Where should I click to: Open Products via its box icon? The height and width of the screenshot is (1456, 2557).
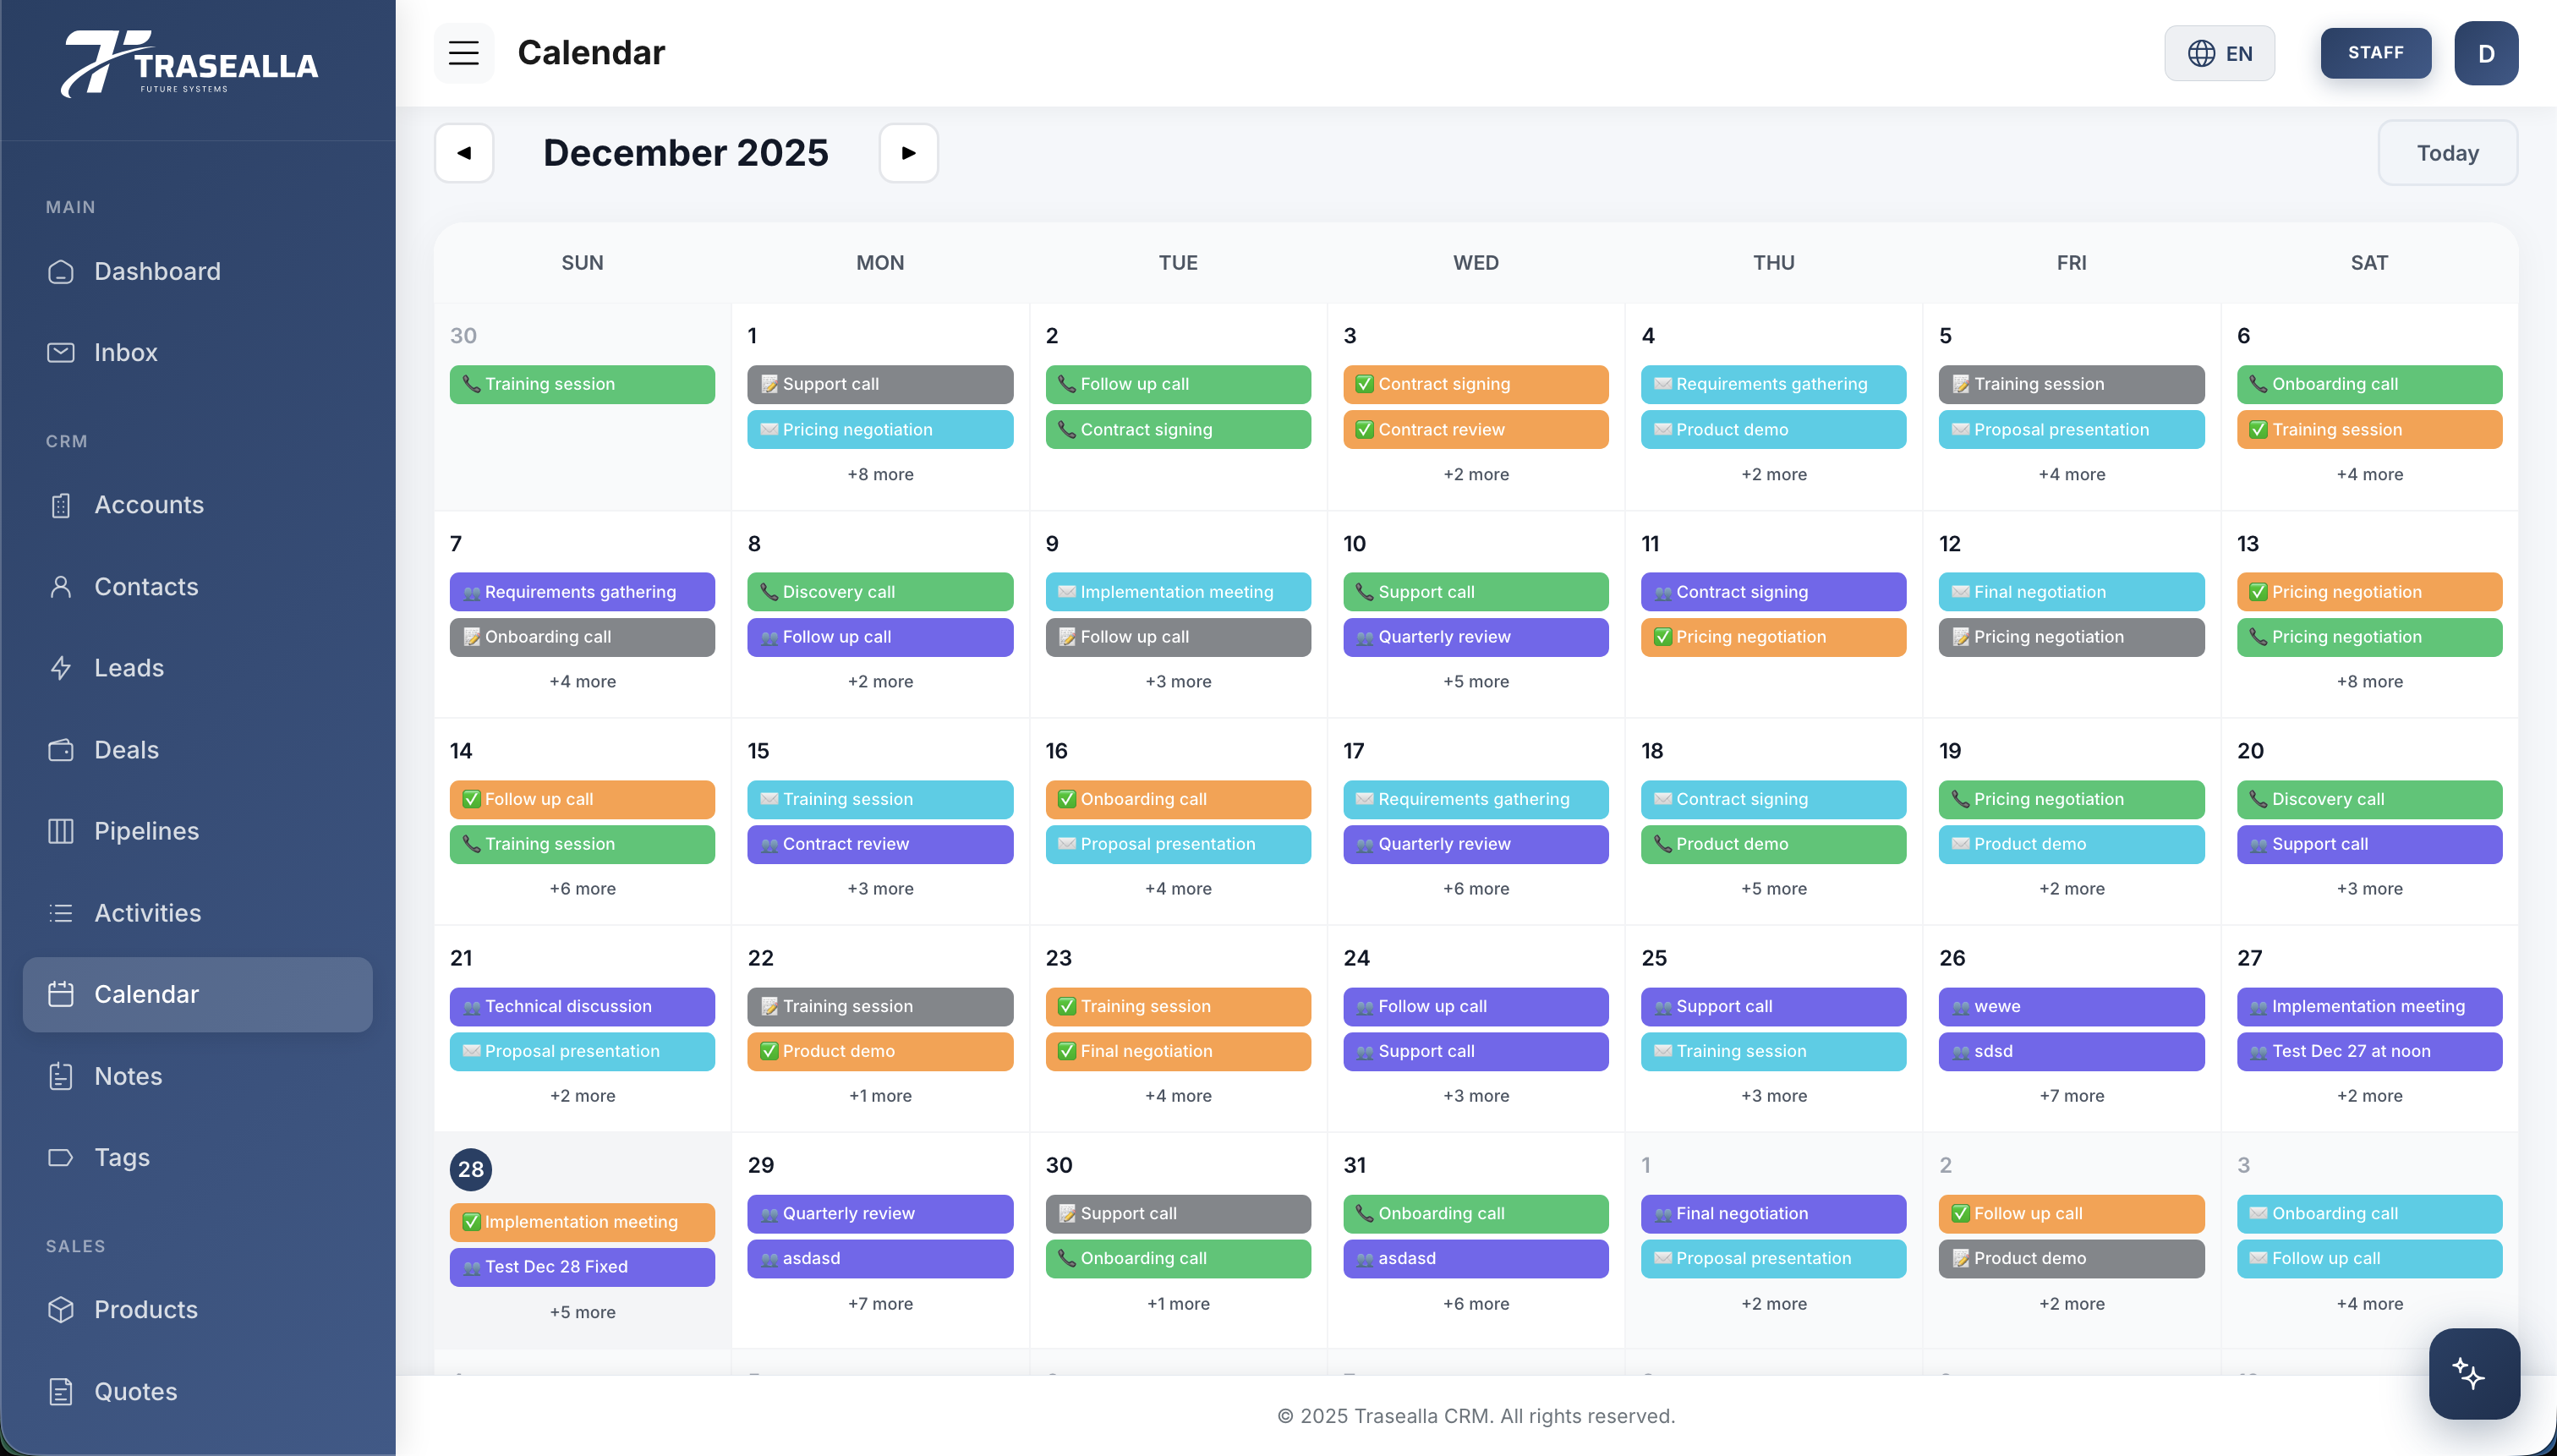(x=61, y=1310)
